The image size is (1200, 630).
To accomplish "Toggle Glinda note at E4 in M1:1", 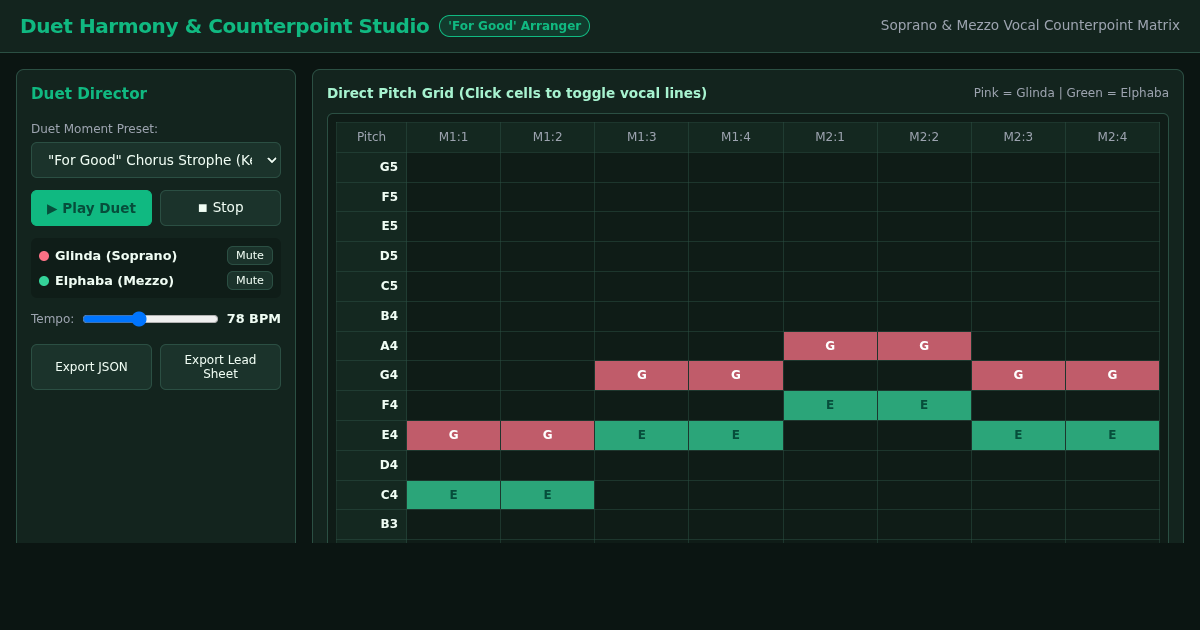I will (x=453, y=435).
